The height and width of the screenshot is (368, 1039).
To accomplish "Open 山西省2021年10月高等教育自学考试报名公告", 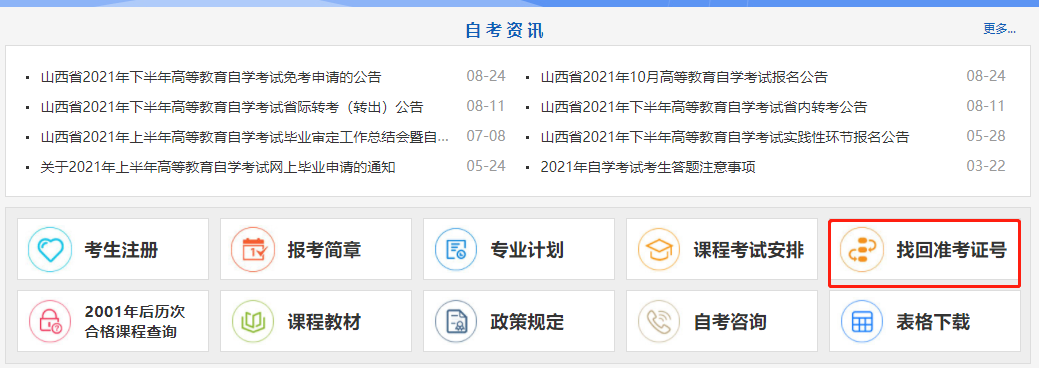I will click(x=684, y=77).
